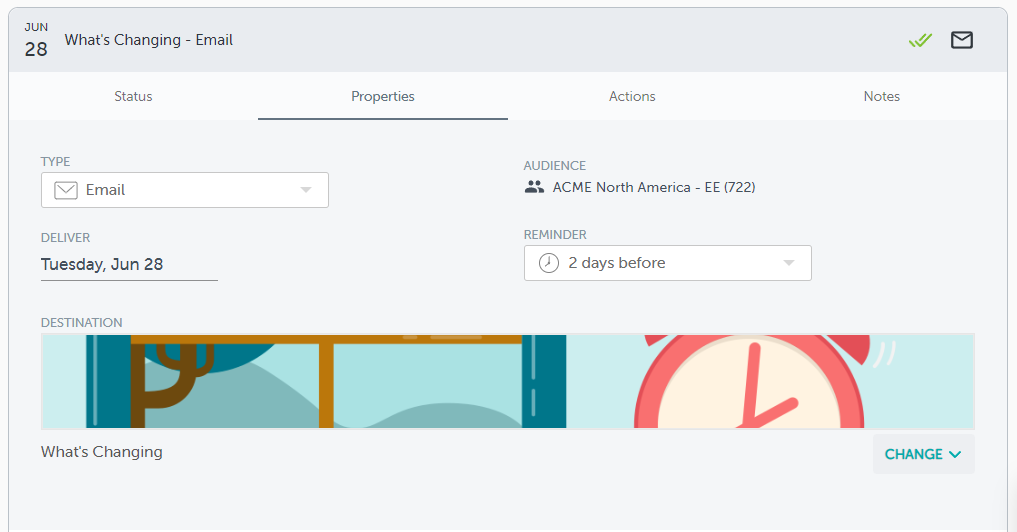Viewport: 1017px width, 532px height.
Task: Click the mail envelope icon in header
Action: pyautogui.click(x=962, y=40)
